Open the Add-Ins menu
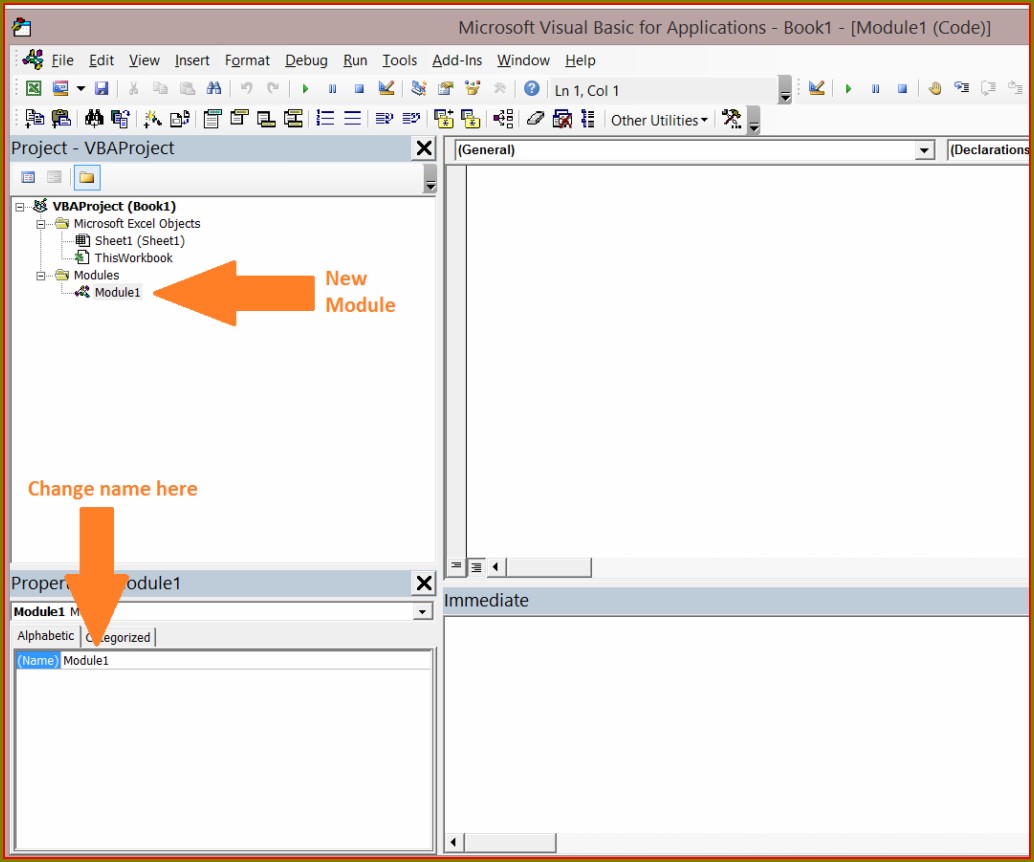The height and width of the screenshot is (862, 1034). pyautogui.click(x=457, y=61)
